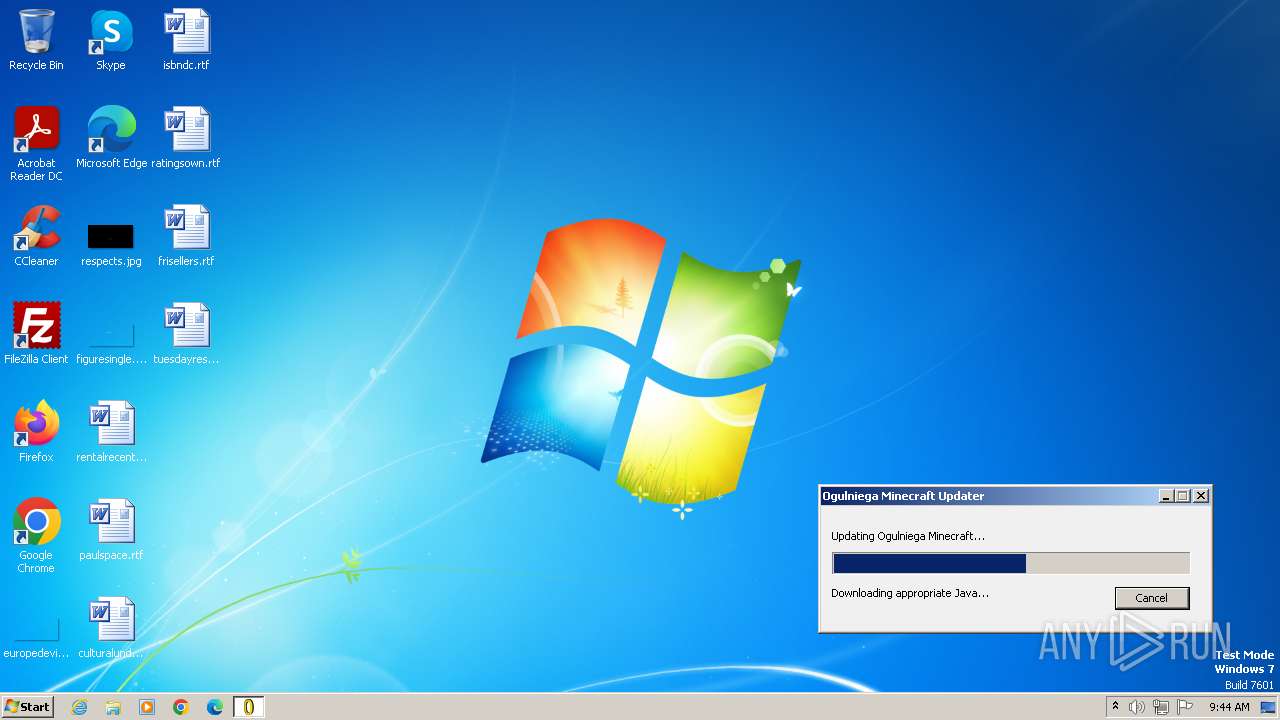
Task: Open Windows Explorer from taskbar
Action: [x=113, y=707]
